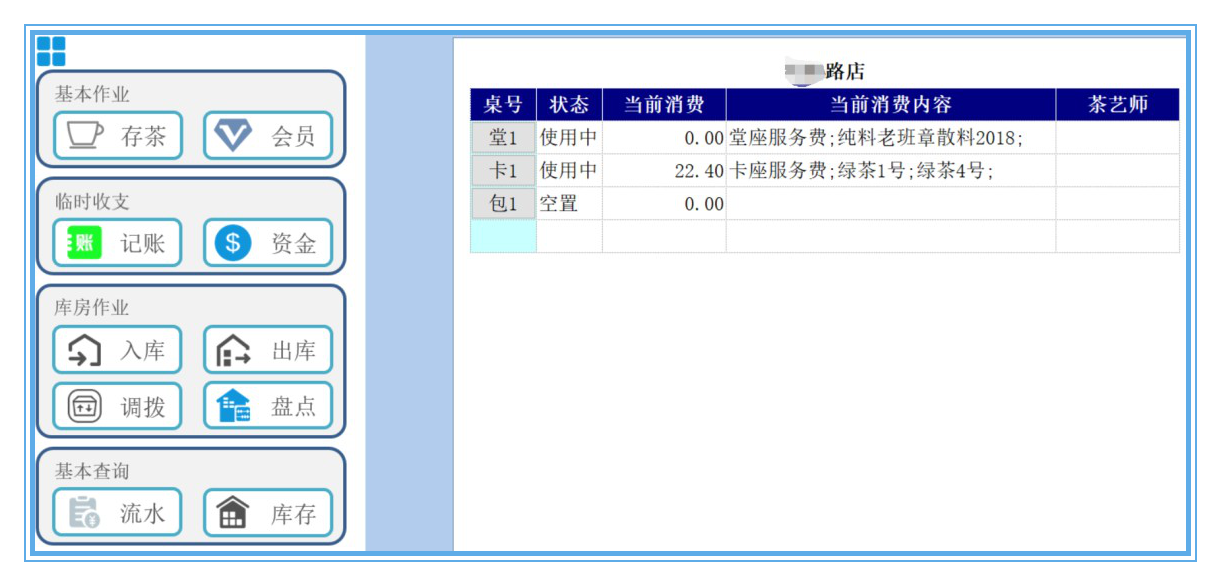Click 桌号 column header

[x=504, y=105]
